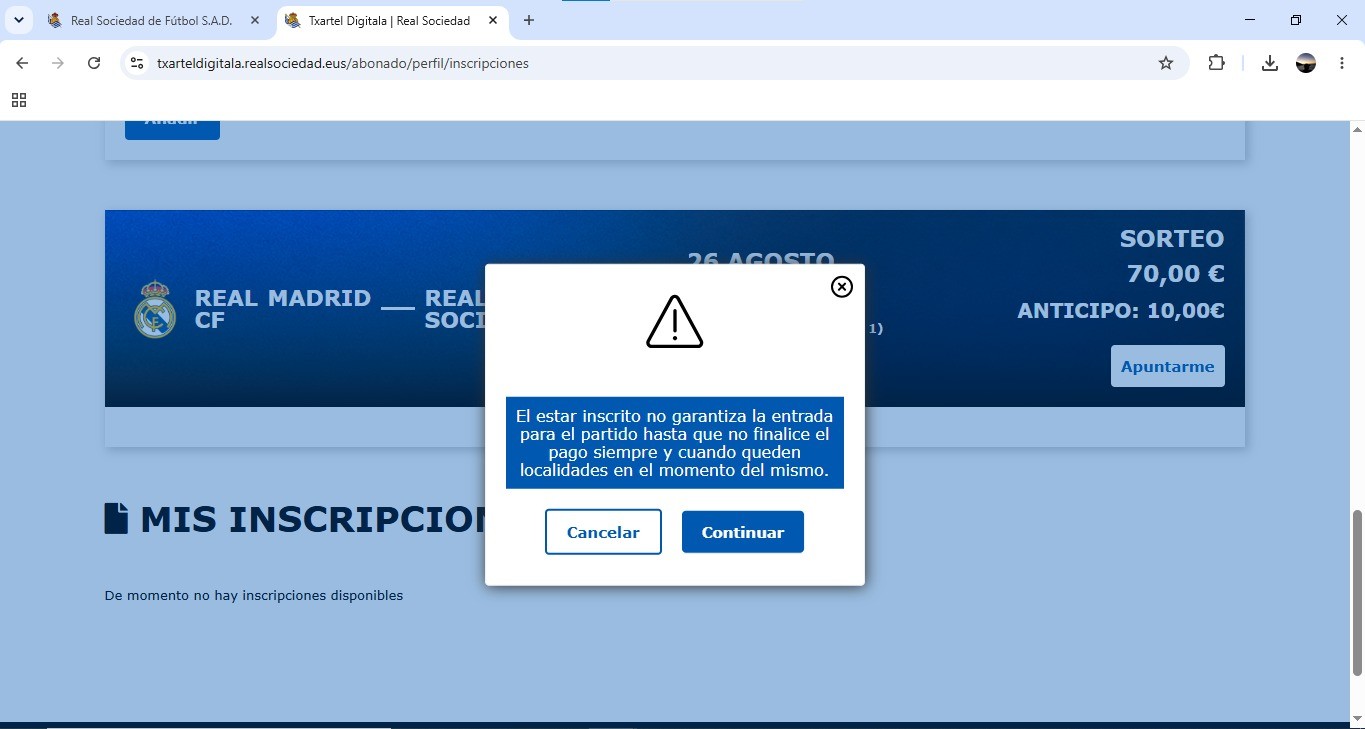The height and width of the screenshot is (729, 1365).
Task: Click 'De momento no hay inscripciones disponibles'
Action: [x=254, y=595]
